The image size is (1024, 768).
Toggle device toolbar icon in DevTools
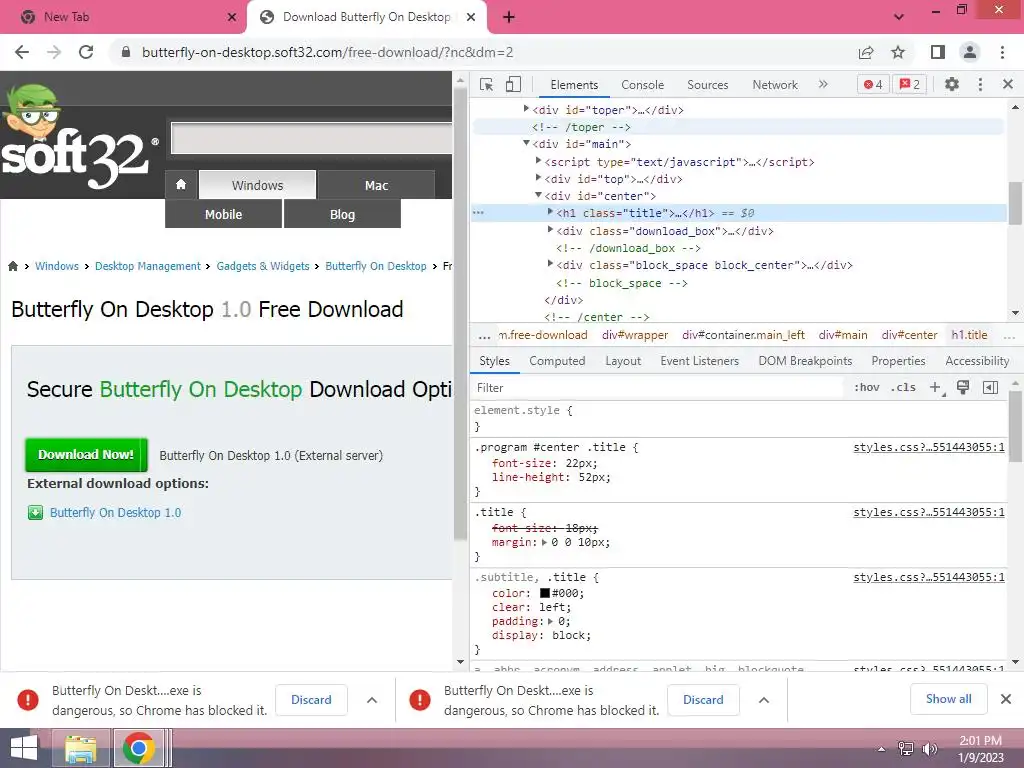click(513, 85)
